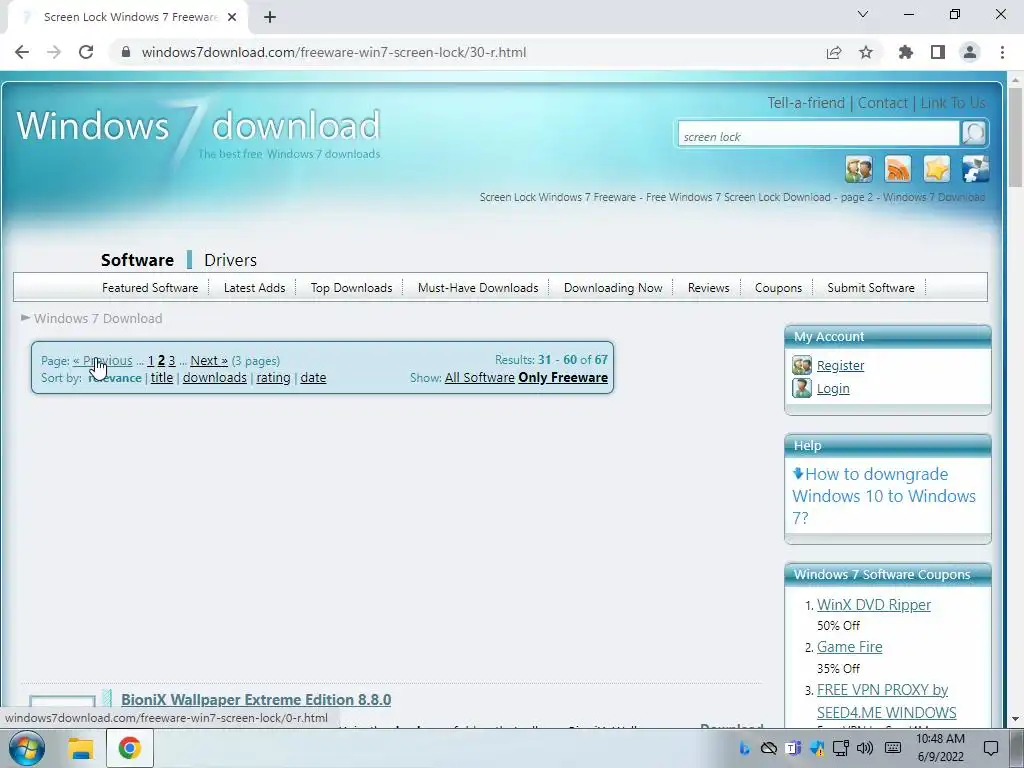Click the page vertical scrollbar thumb

(x=1015, y=137)
